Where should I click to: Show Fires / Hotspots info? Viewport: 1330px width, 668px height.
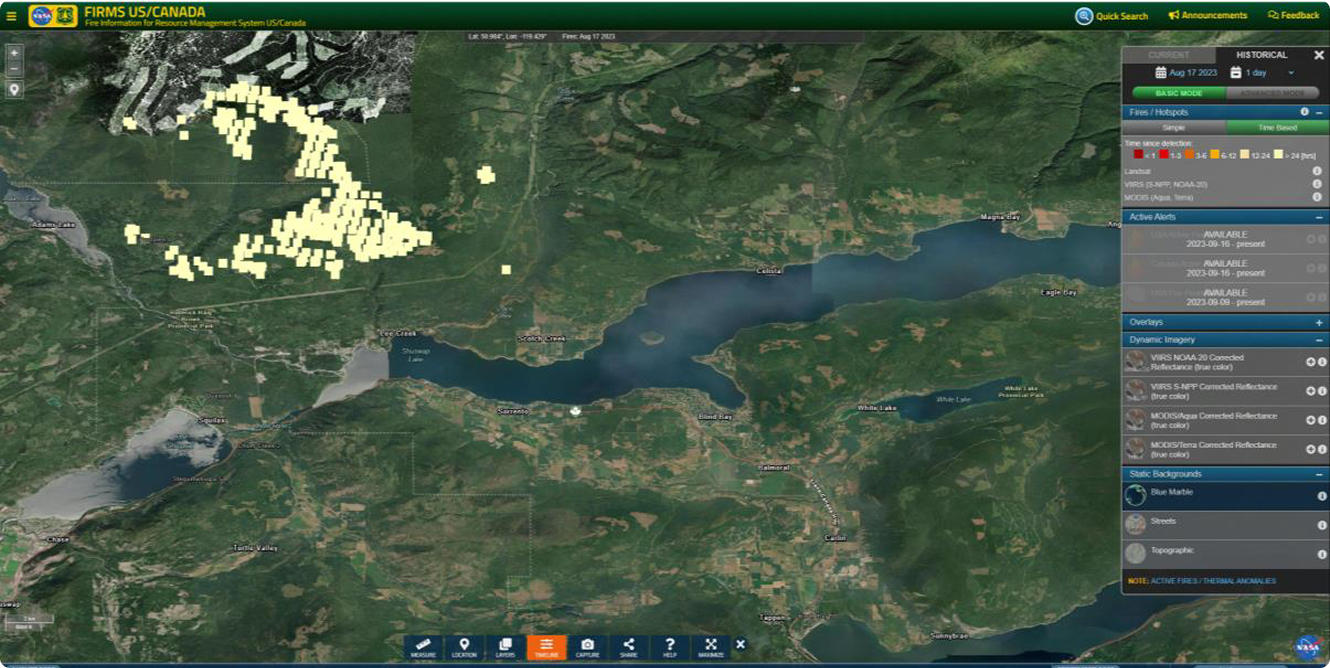1304,112
